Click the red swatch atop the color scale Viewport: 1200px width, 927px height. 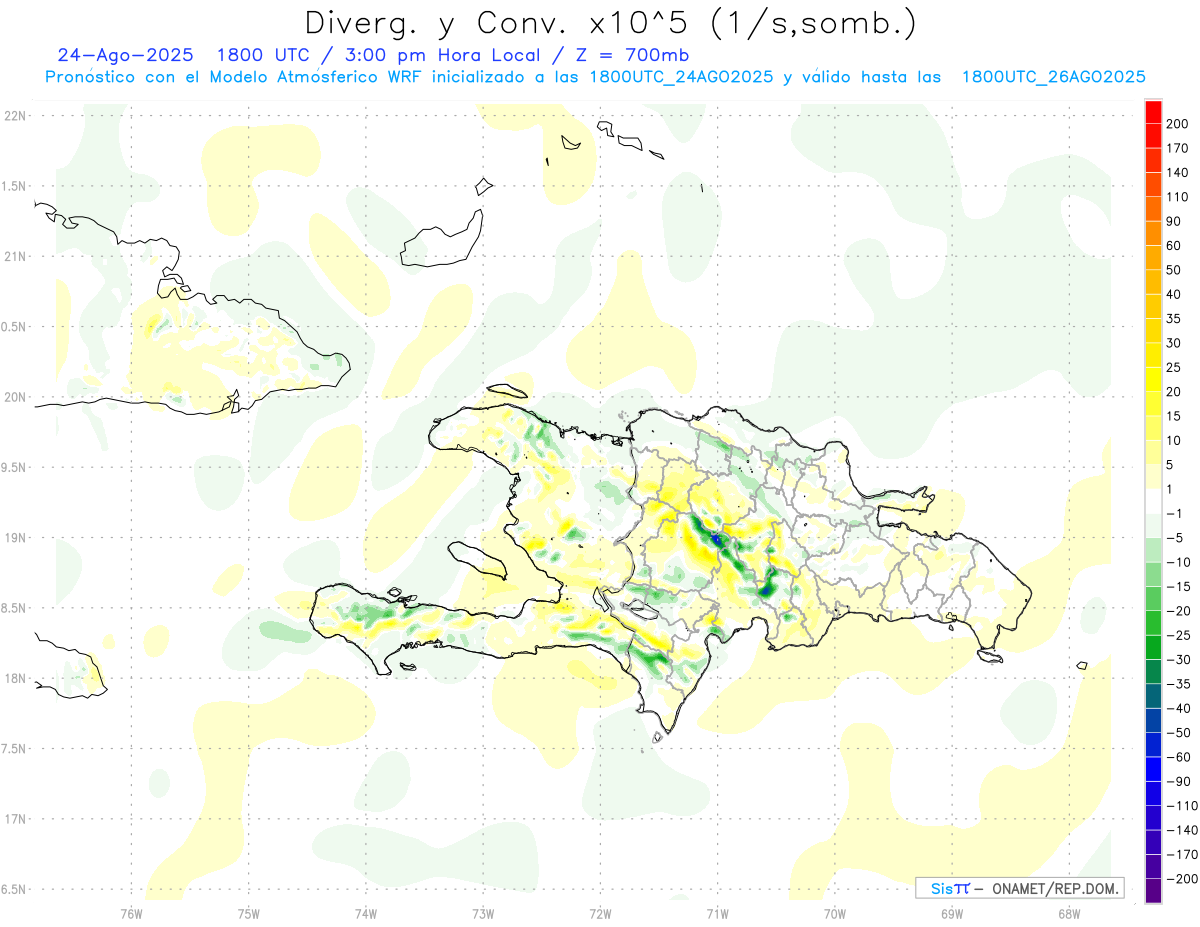1153,111
